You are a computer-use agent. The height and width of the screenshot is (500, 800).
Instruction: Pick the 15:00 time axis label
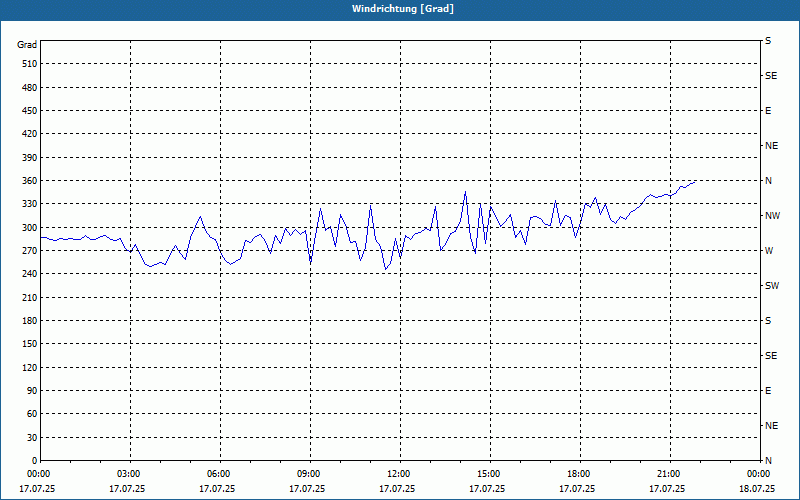[490, 474]
